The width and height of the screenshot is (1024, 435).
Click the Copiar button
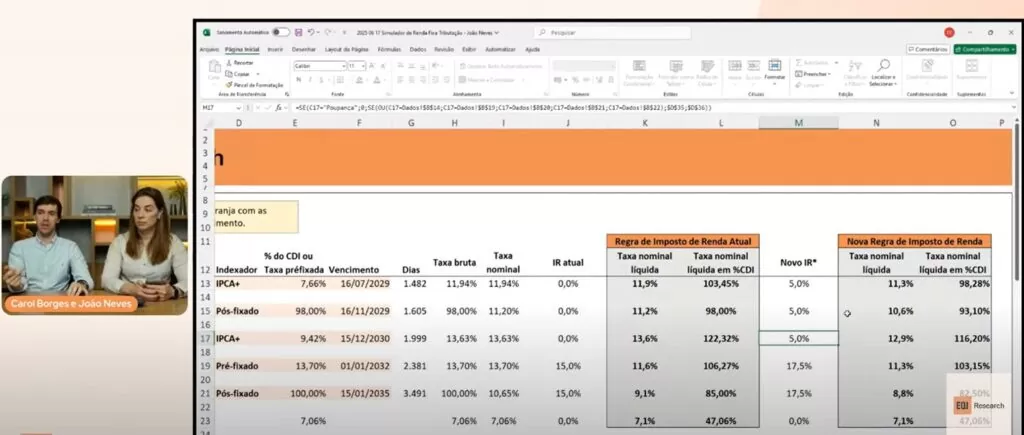(239, 74)
